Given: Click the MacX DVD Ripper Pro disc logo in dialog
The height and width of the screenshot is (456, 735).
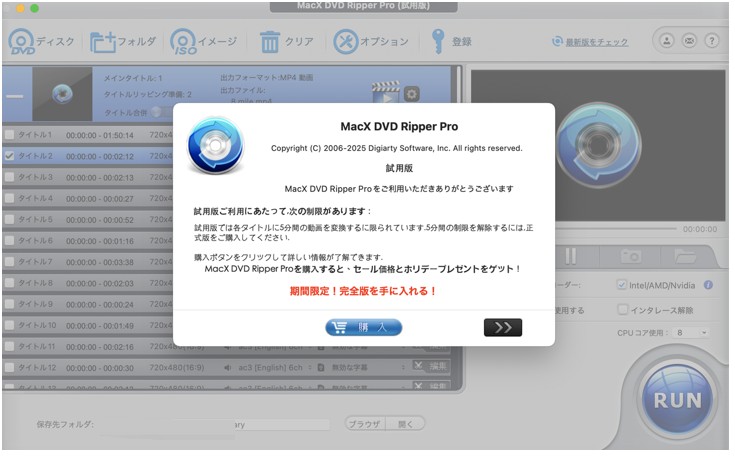Looking at the screenshot, I should [215, 145].
